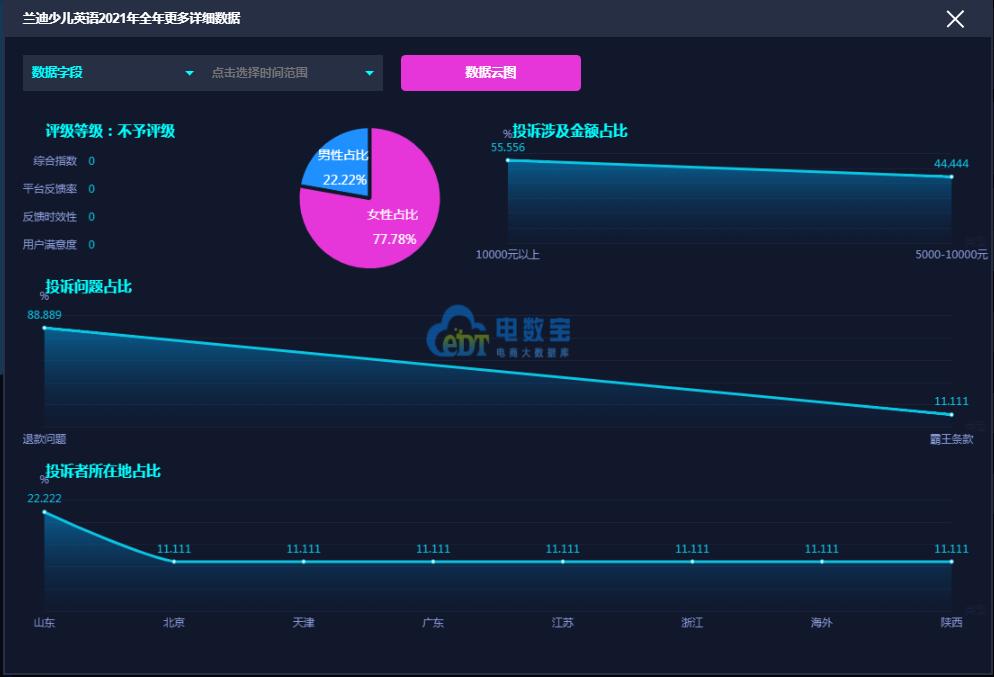Image resolution: width=994 pixels, height=677 pixels.
Task: Click the 11.111 data point above 陕西
Action: pyautogui.click(x=951, y=562)
